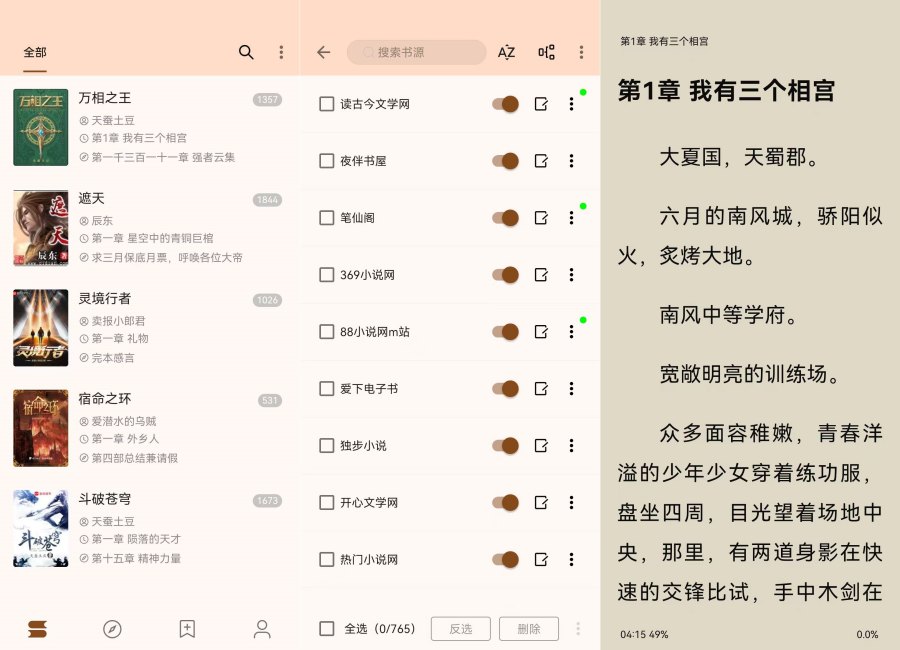Click the A-Z sort icon
The image size is (900, 650).
tap(507, 52)
